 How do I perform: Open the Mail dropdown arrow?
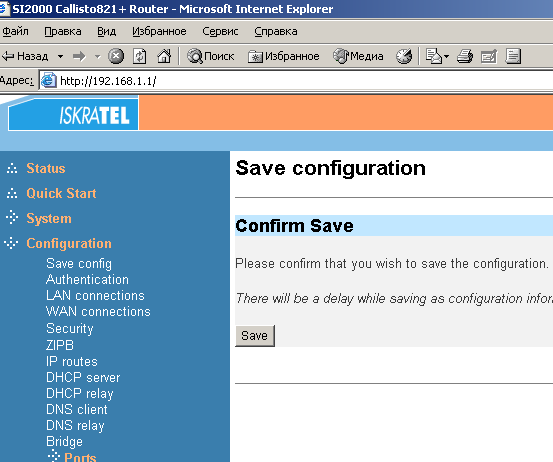446,56
